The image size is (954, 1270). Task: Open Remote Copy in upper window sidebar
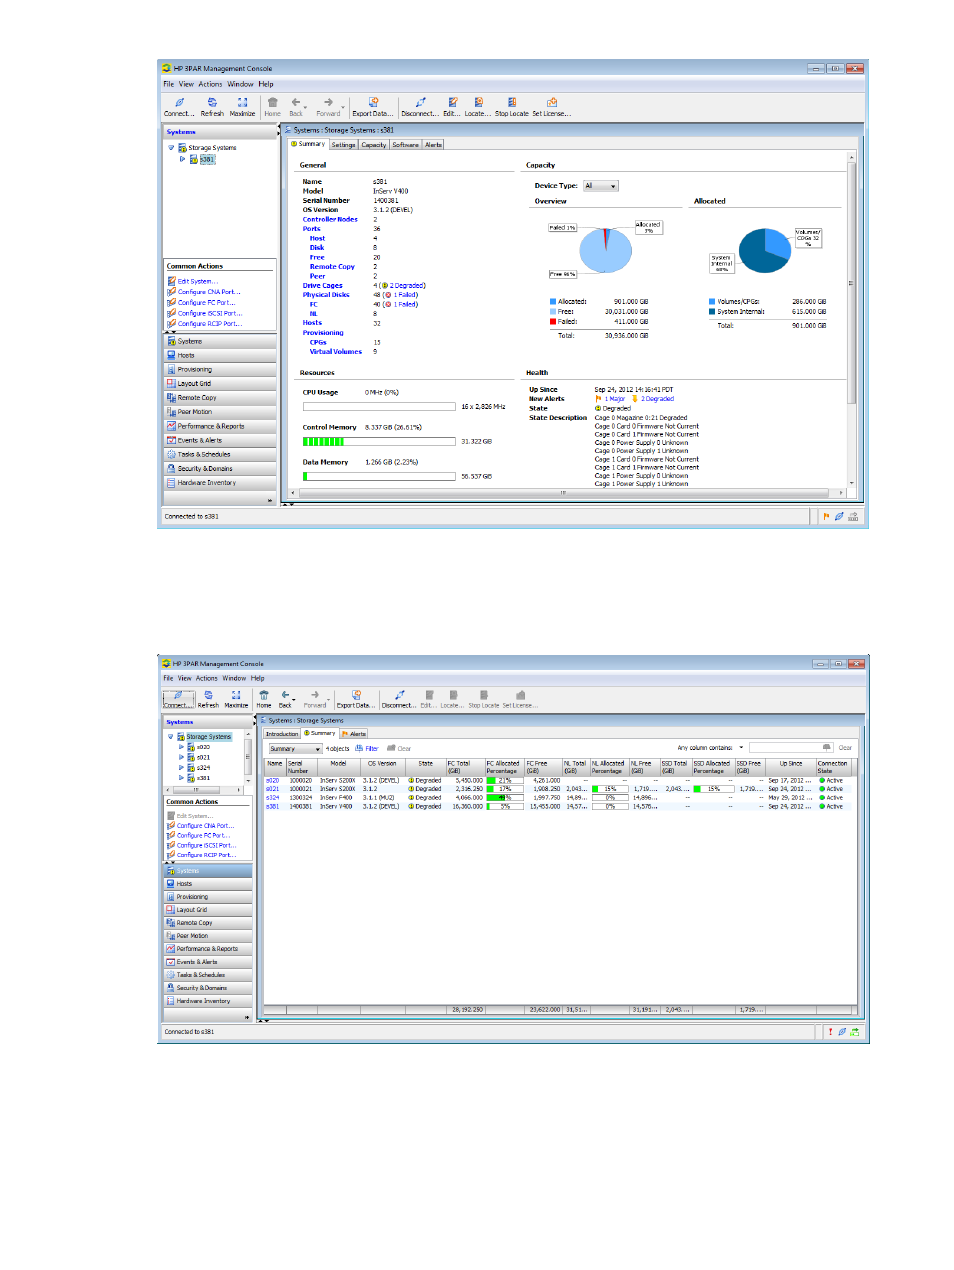point(220,397)
